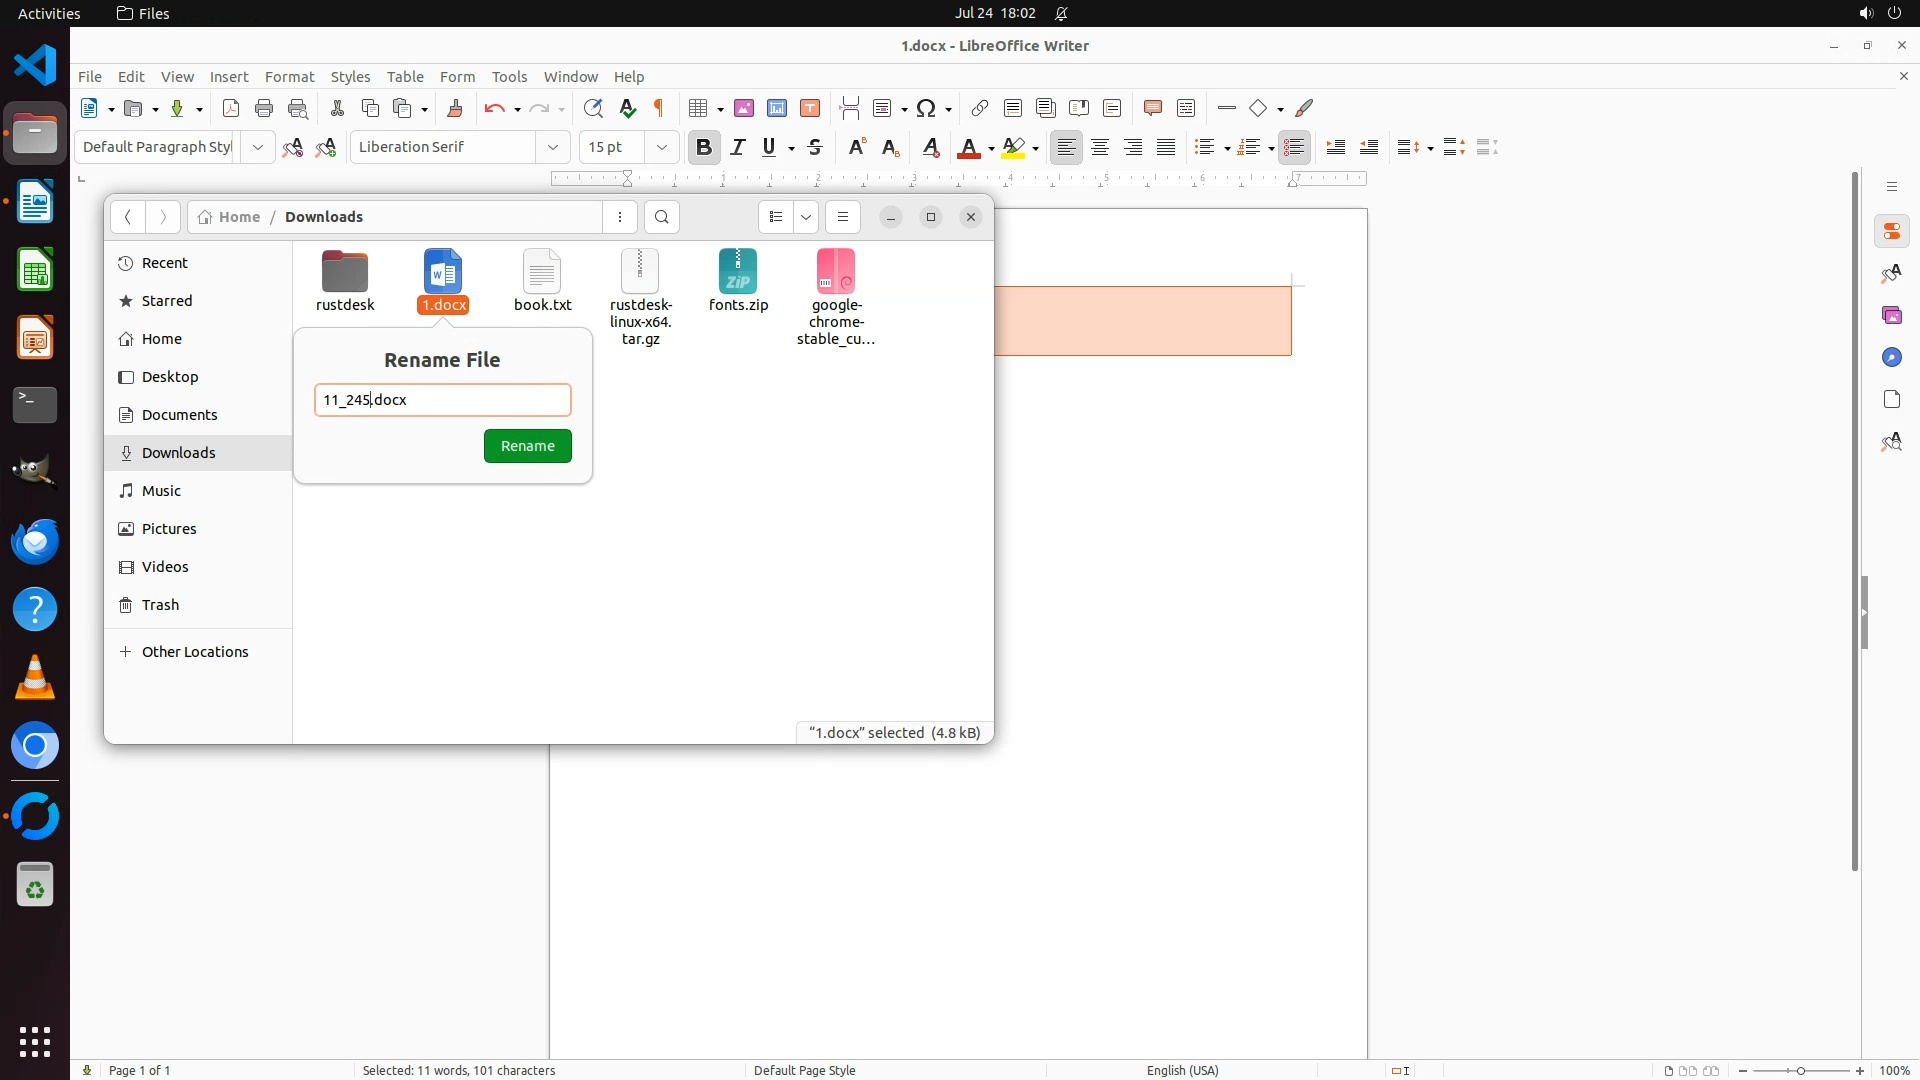
Task: Open the Format menu
Action: click(289, 76)
